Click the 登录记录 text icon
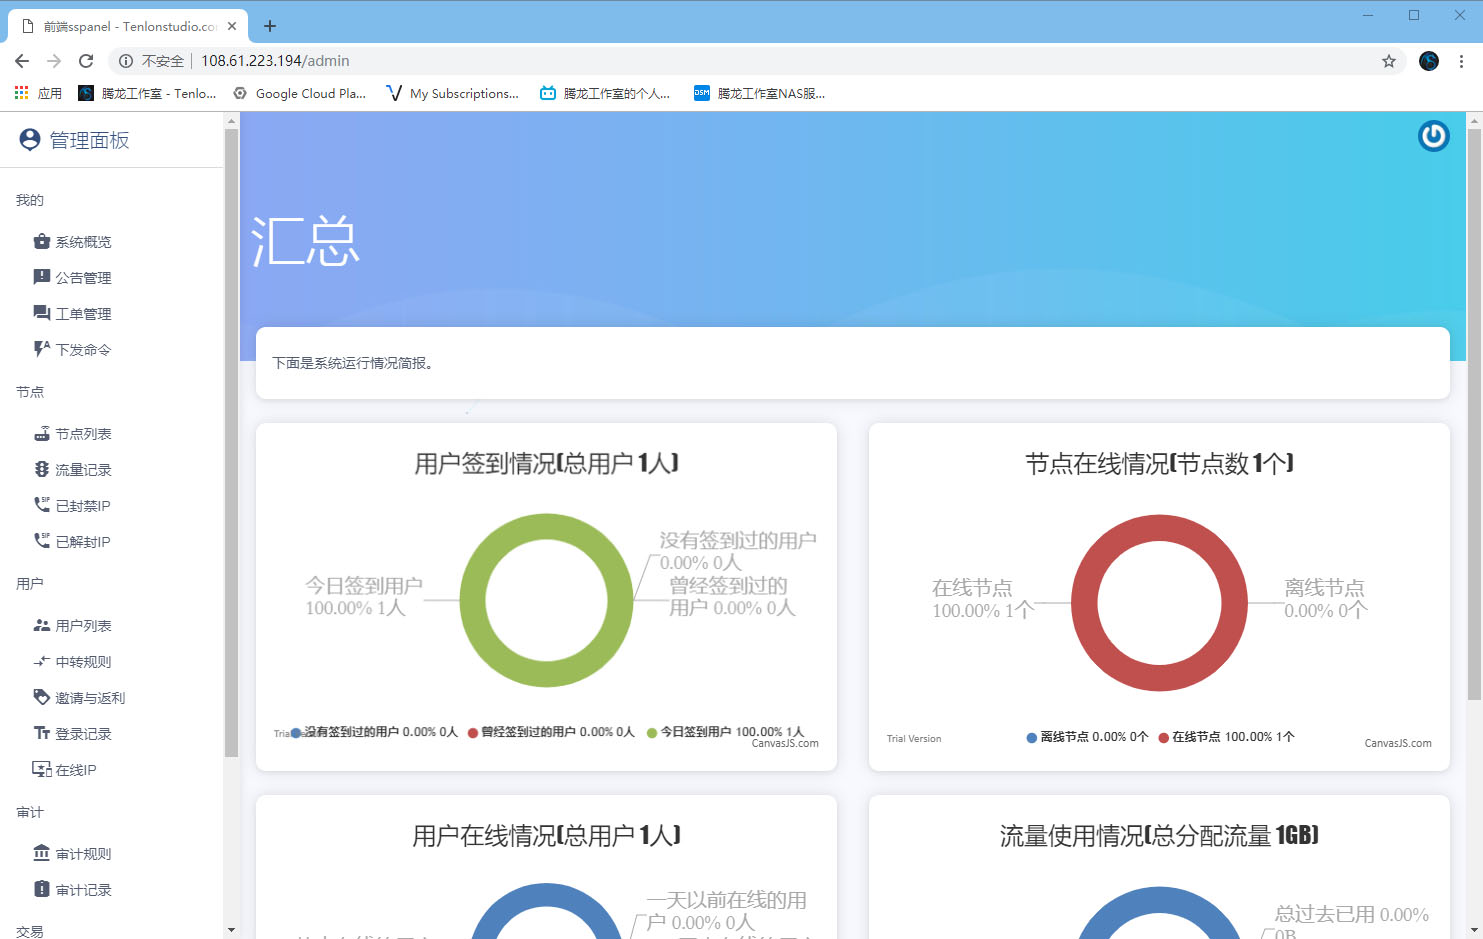 (x=42, y=733)
